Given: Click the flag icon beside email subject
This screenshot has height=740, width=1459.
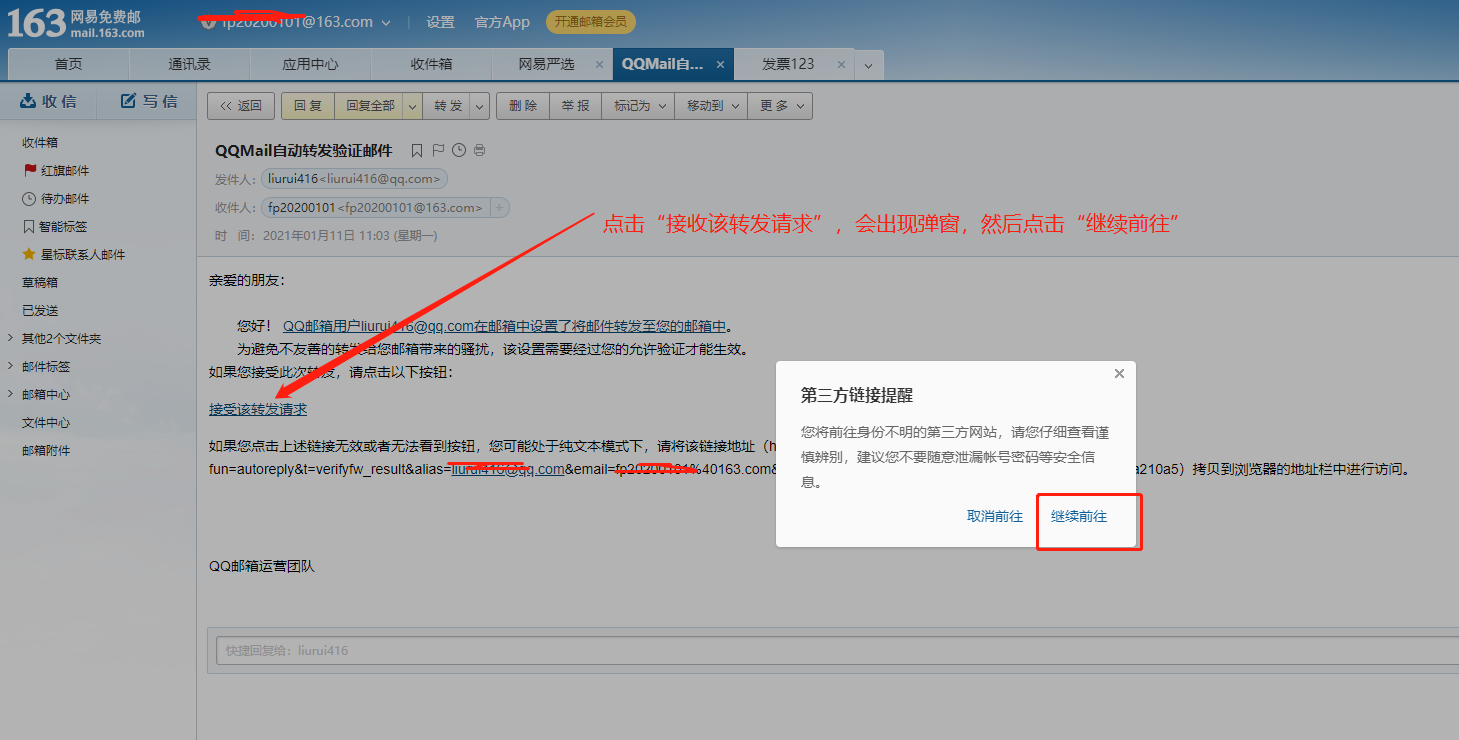Looking at the screenshot, I should click(x=438, y=151).
